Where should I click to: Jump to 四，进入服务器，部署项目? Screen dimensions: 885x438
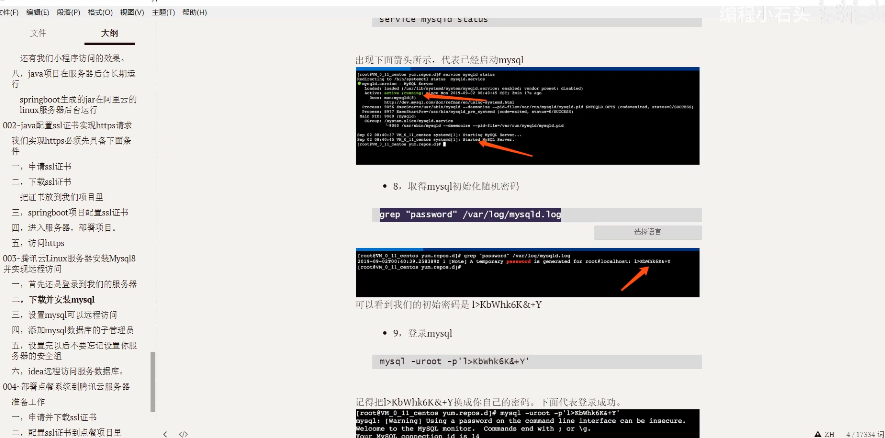[64, 228]
